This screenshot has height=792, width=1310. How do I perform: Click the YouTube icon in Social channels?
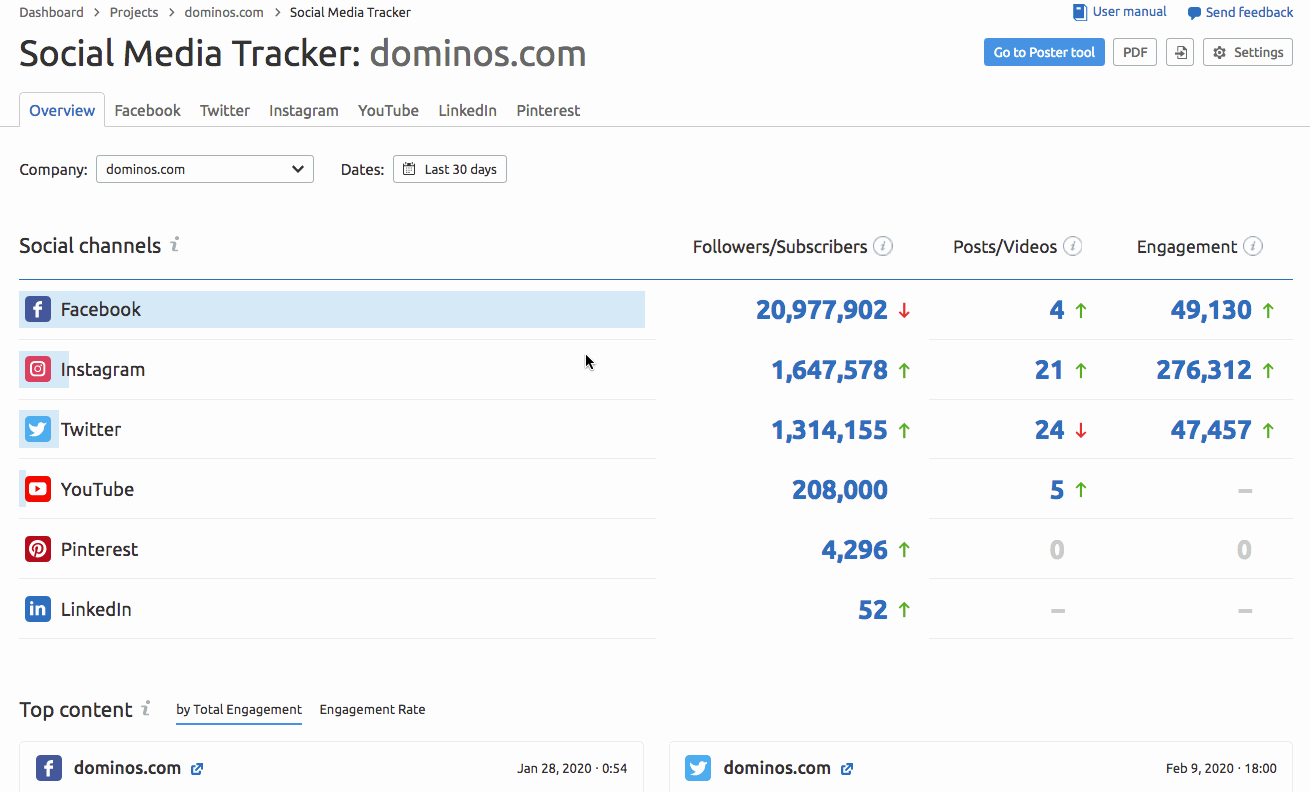coord(38,489)
